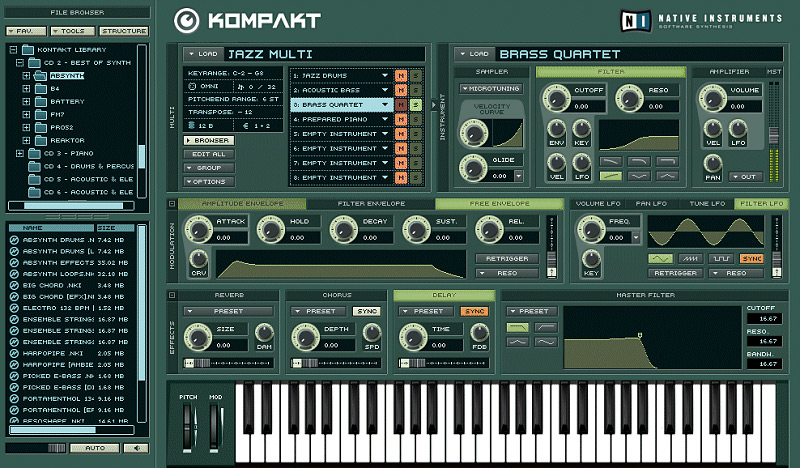Viewport: 800px width, 468px height.
Task: Open the Options button menu
Action: coord(209,182)
